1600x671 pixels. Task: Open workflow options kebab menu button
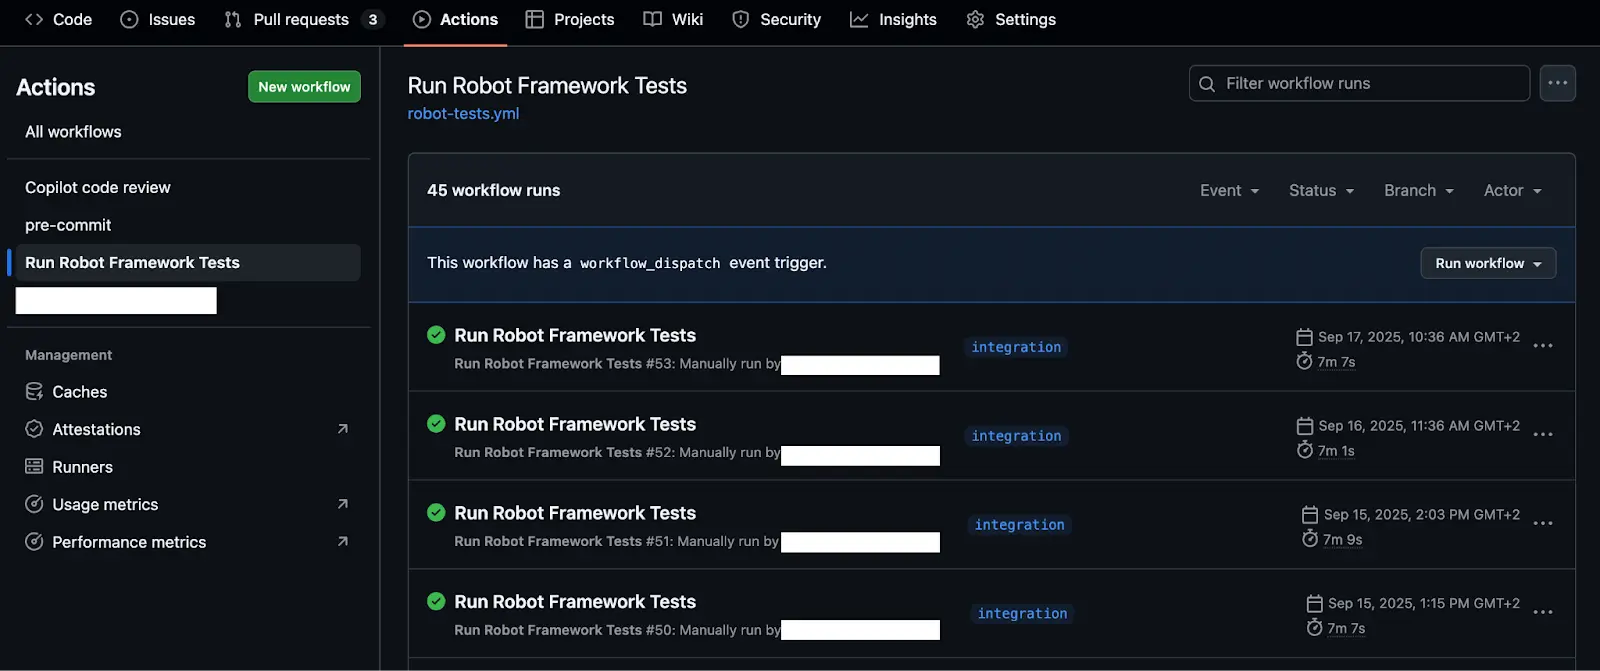(1557, 84)
